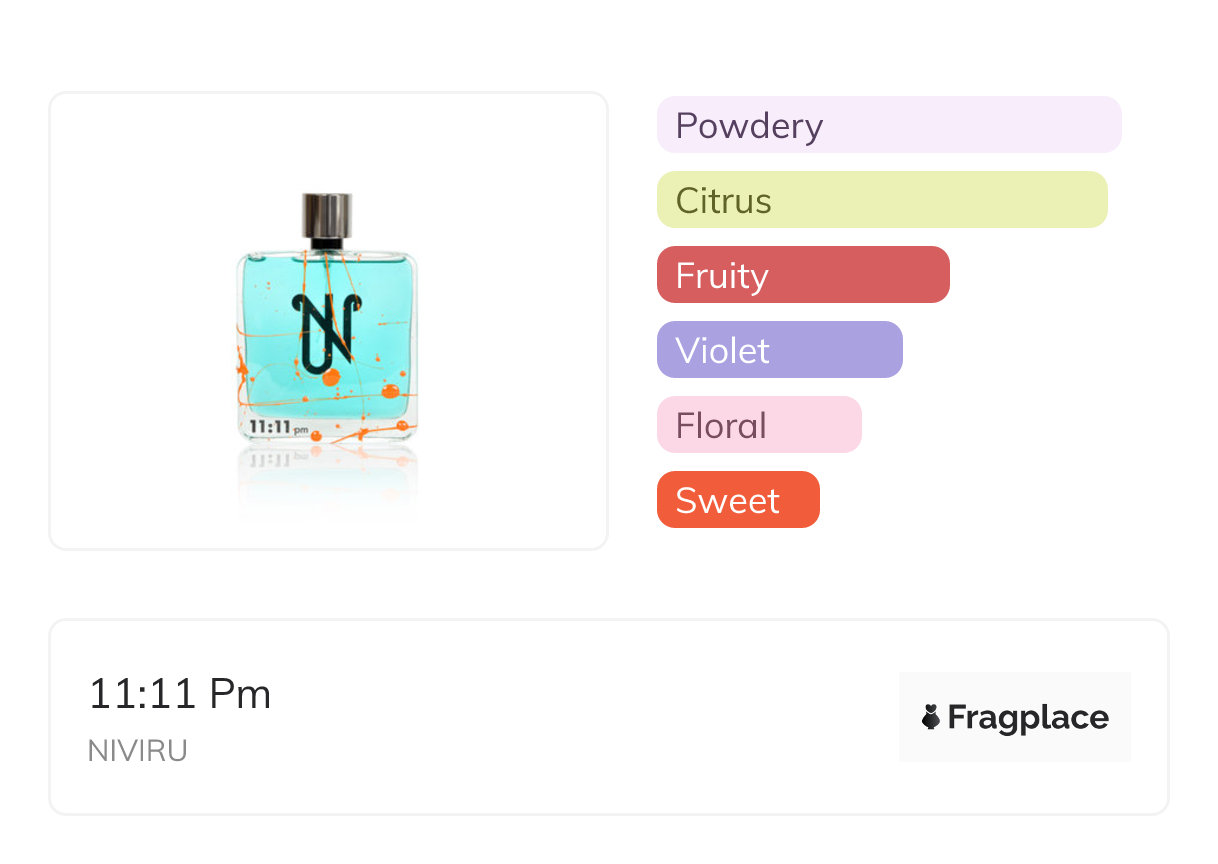Viewport: 1218px width, 864px height.
Task: Click the grey box around the Fragplace logo
Action: click(x=1015, y=688)
